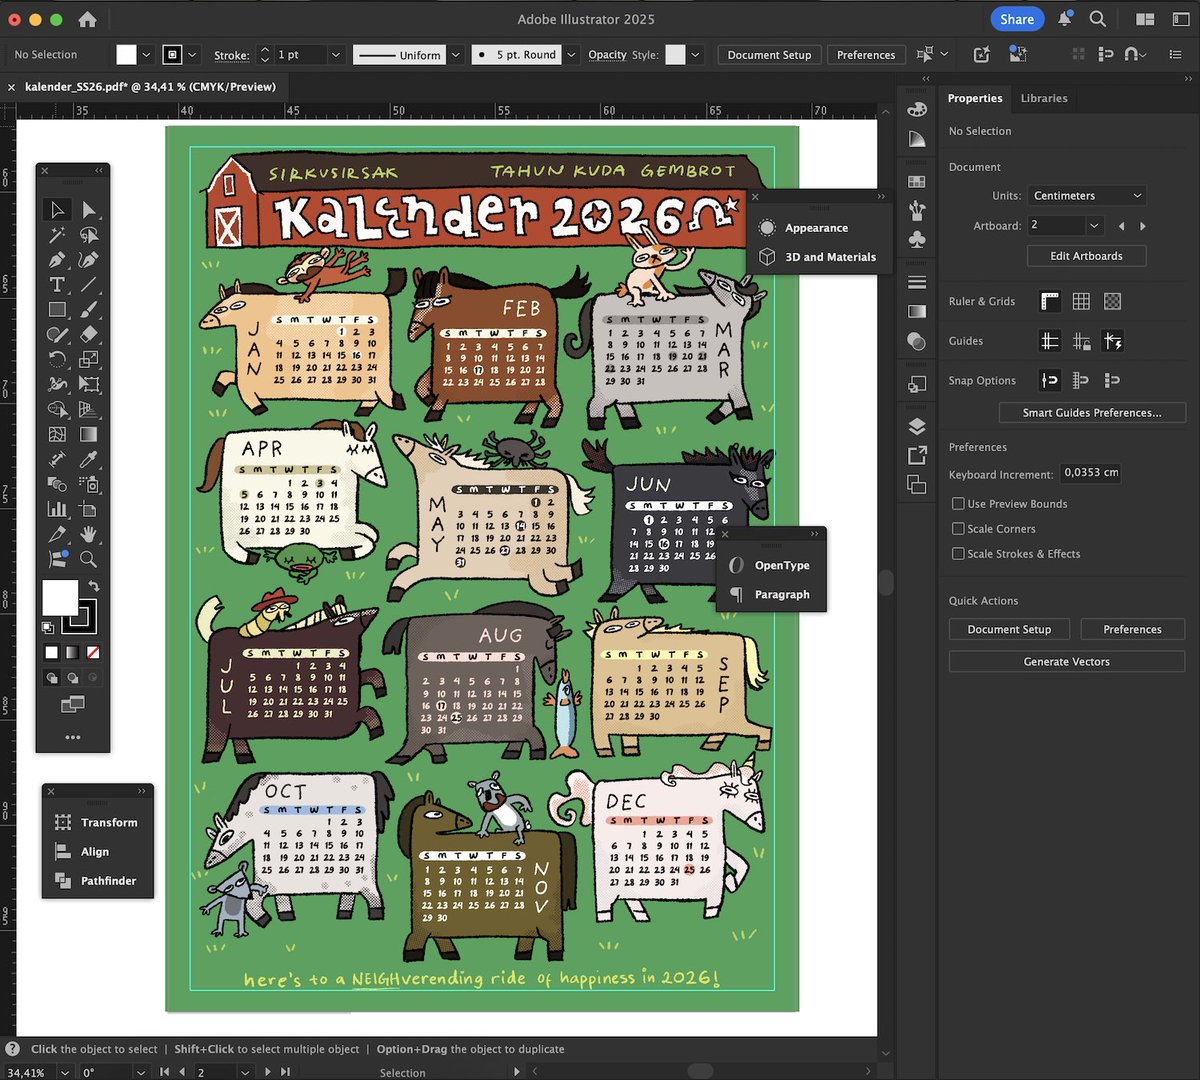Screen dimensions: 1200x1080
Task: Switch to the Properties tab
Action: (x=975, y=98)
